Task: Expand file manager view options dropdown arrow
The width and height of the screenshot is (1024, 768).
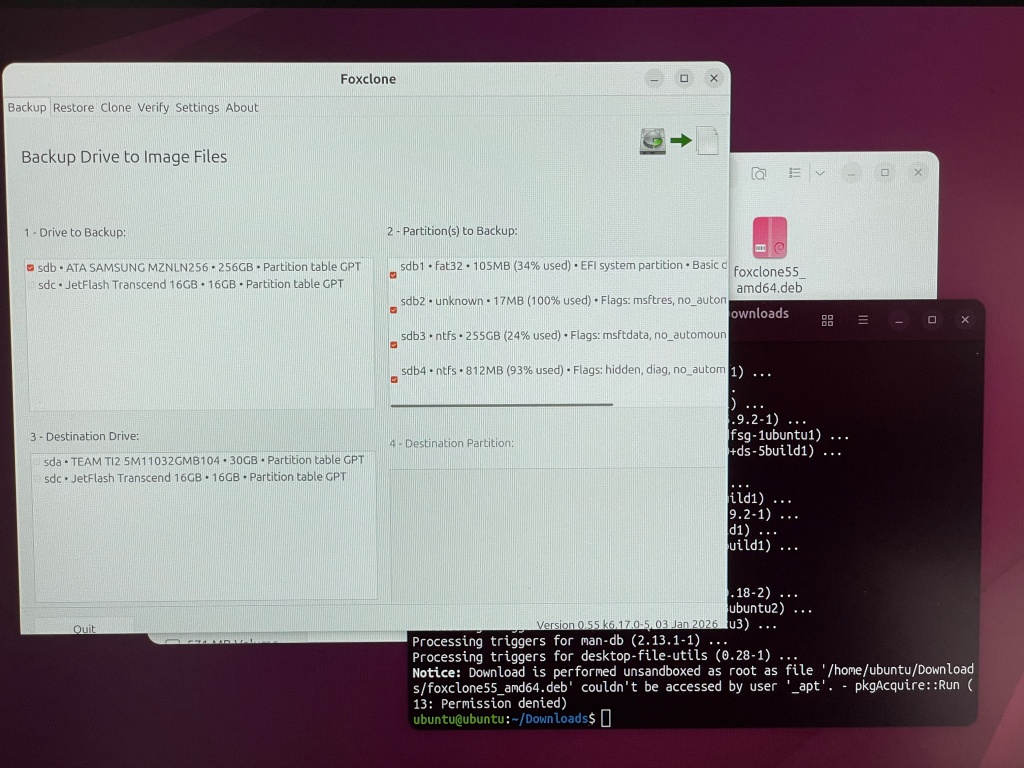Action: click(x=820, y=173)
